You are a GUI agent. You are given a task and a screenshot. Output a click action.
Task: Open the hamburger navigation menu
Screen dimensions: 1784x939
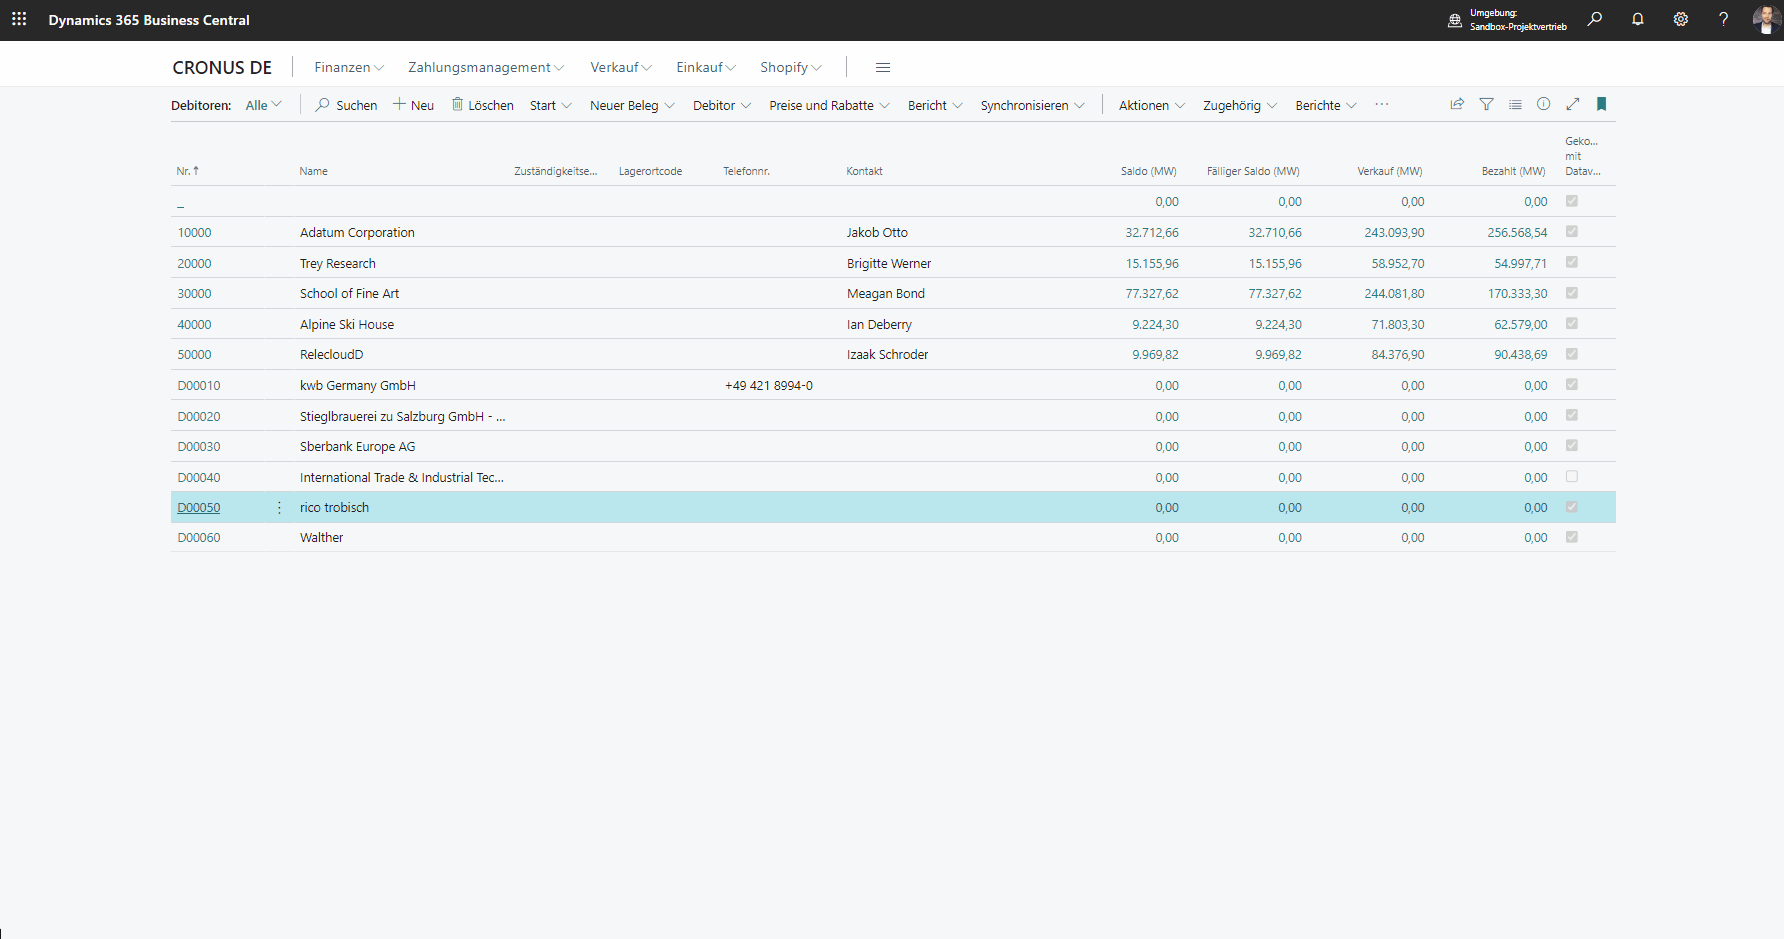[x=883, y=67]
